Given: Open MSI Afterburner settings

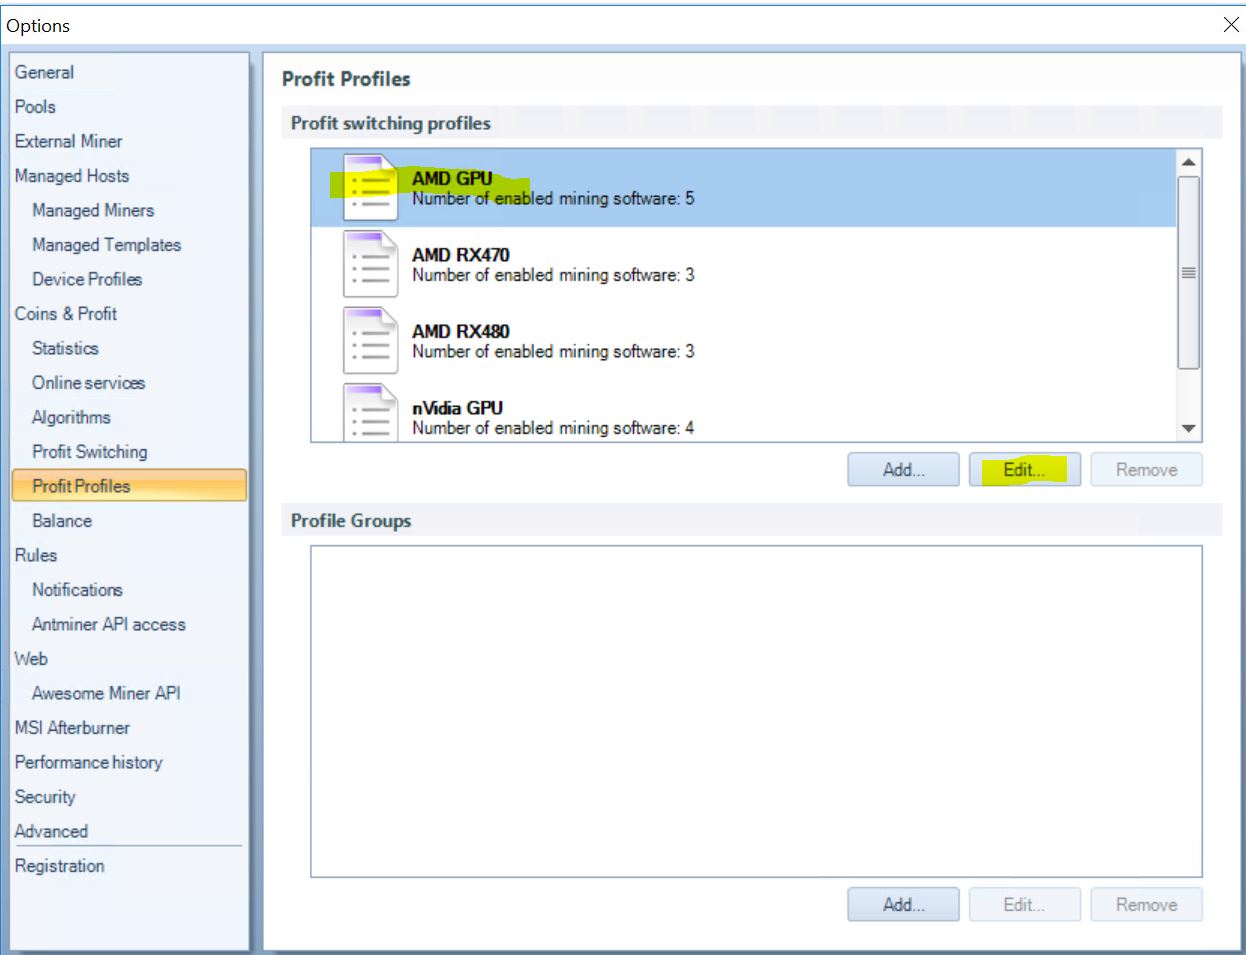Looking at the screenshot, I should [72, 728].
